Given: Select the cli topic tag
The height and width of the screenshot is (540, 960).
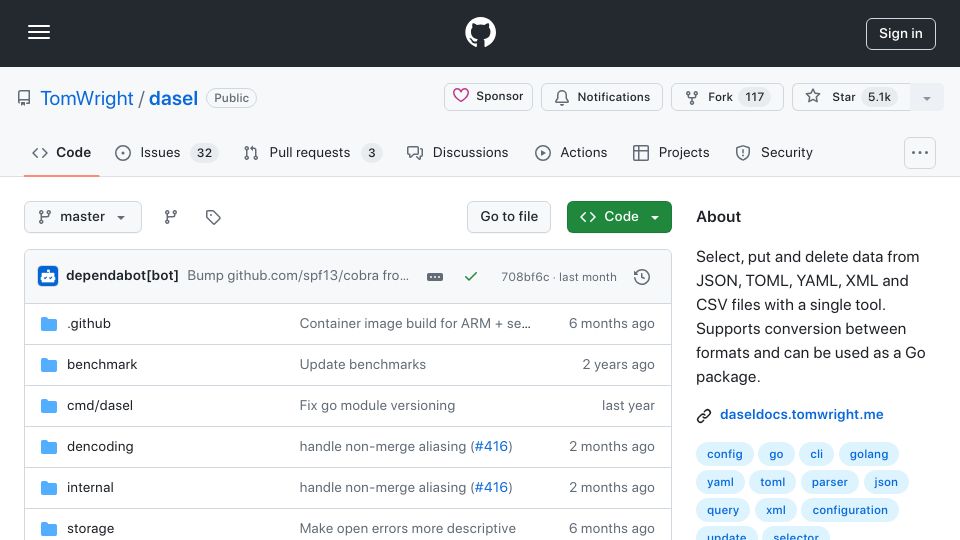Looking at the screenshot, I should click(817, 454).
